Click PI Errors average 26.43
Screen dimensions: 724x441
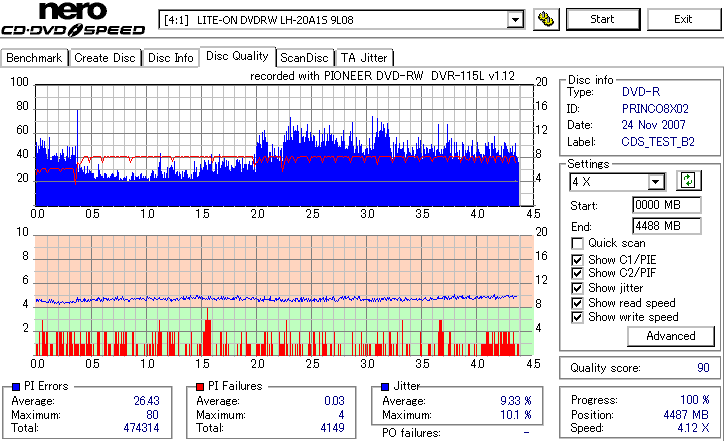tap(146, 401)
